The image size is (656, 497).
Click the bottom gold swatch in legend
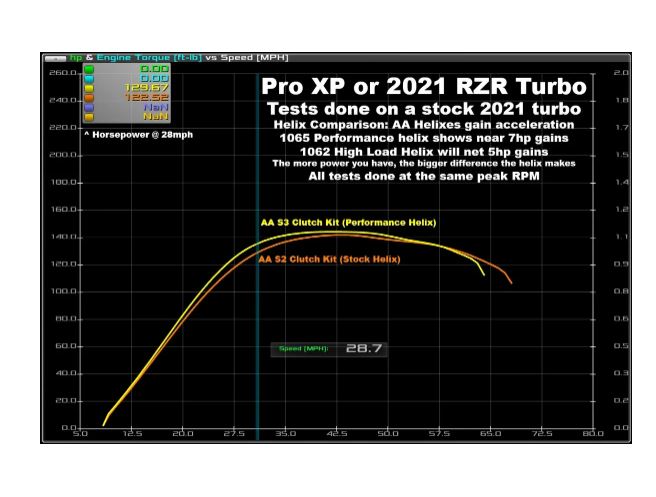(90, 116)
